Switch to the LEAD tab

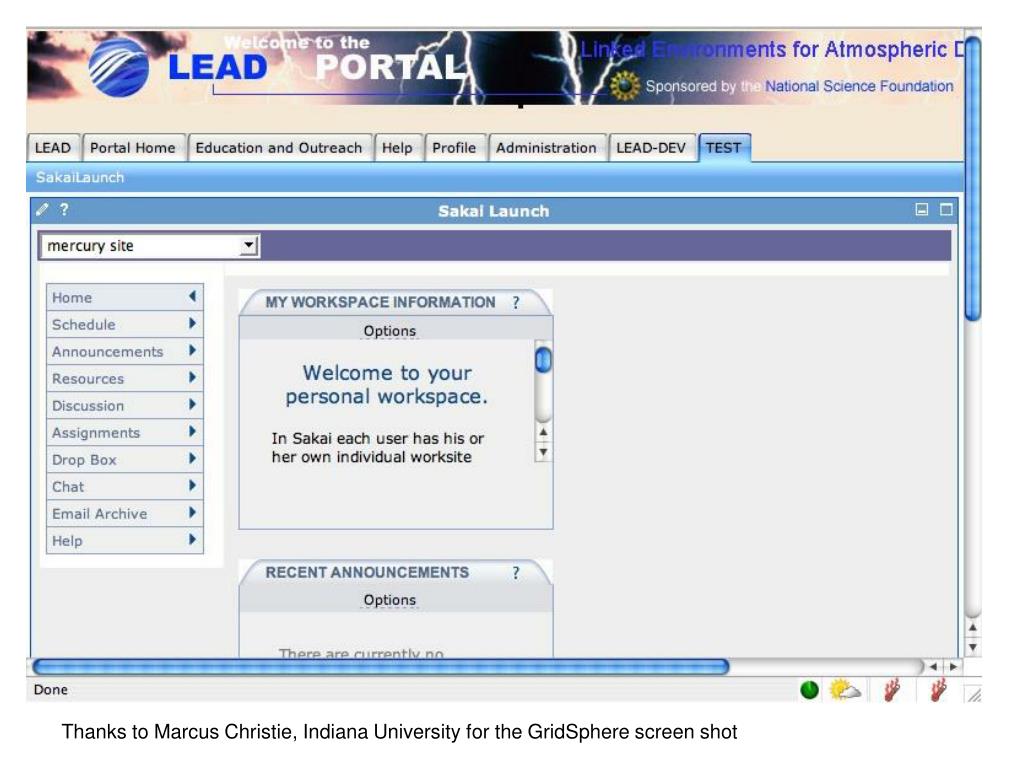point(53,148)
